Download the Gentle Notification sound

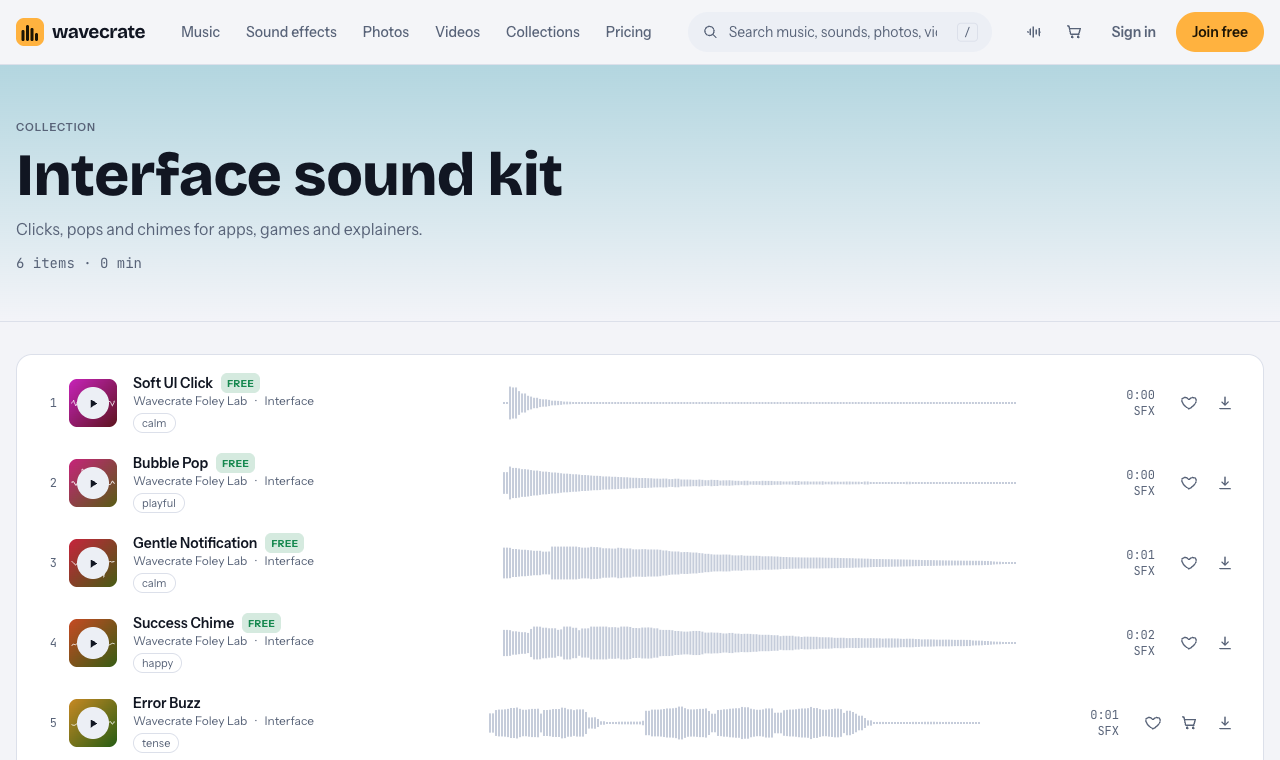point(1225,563)
